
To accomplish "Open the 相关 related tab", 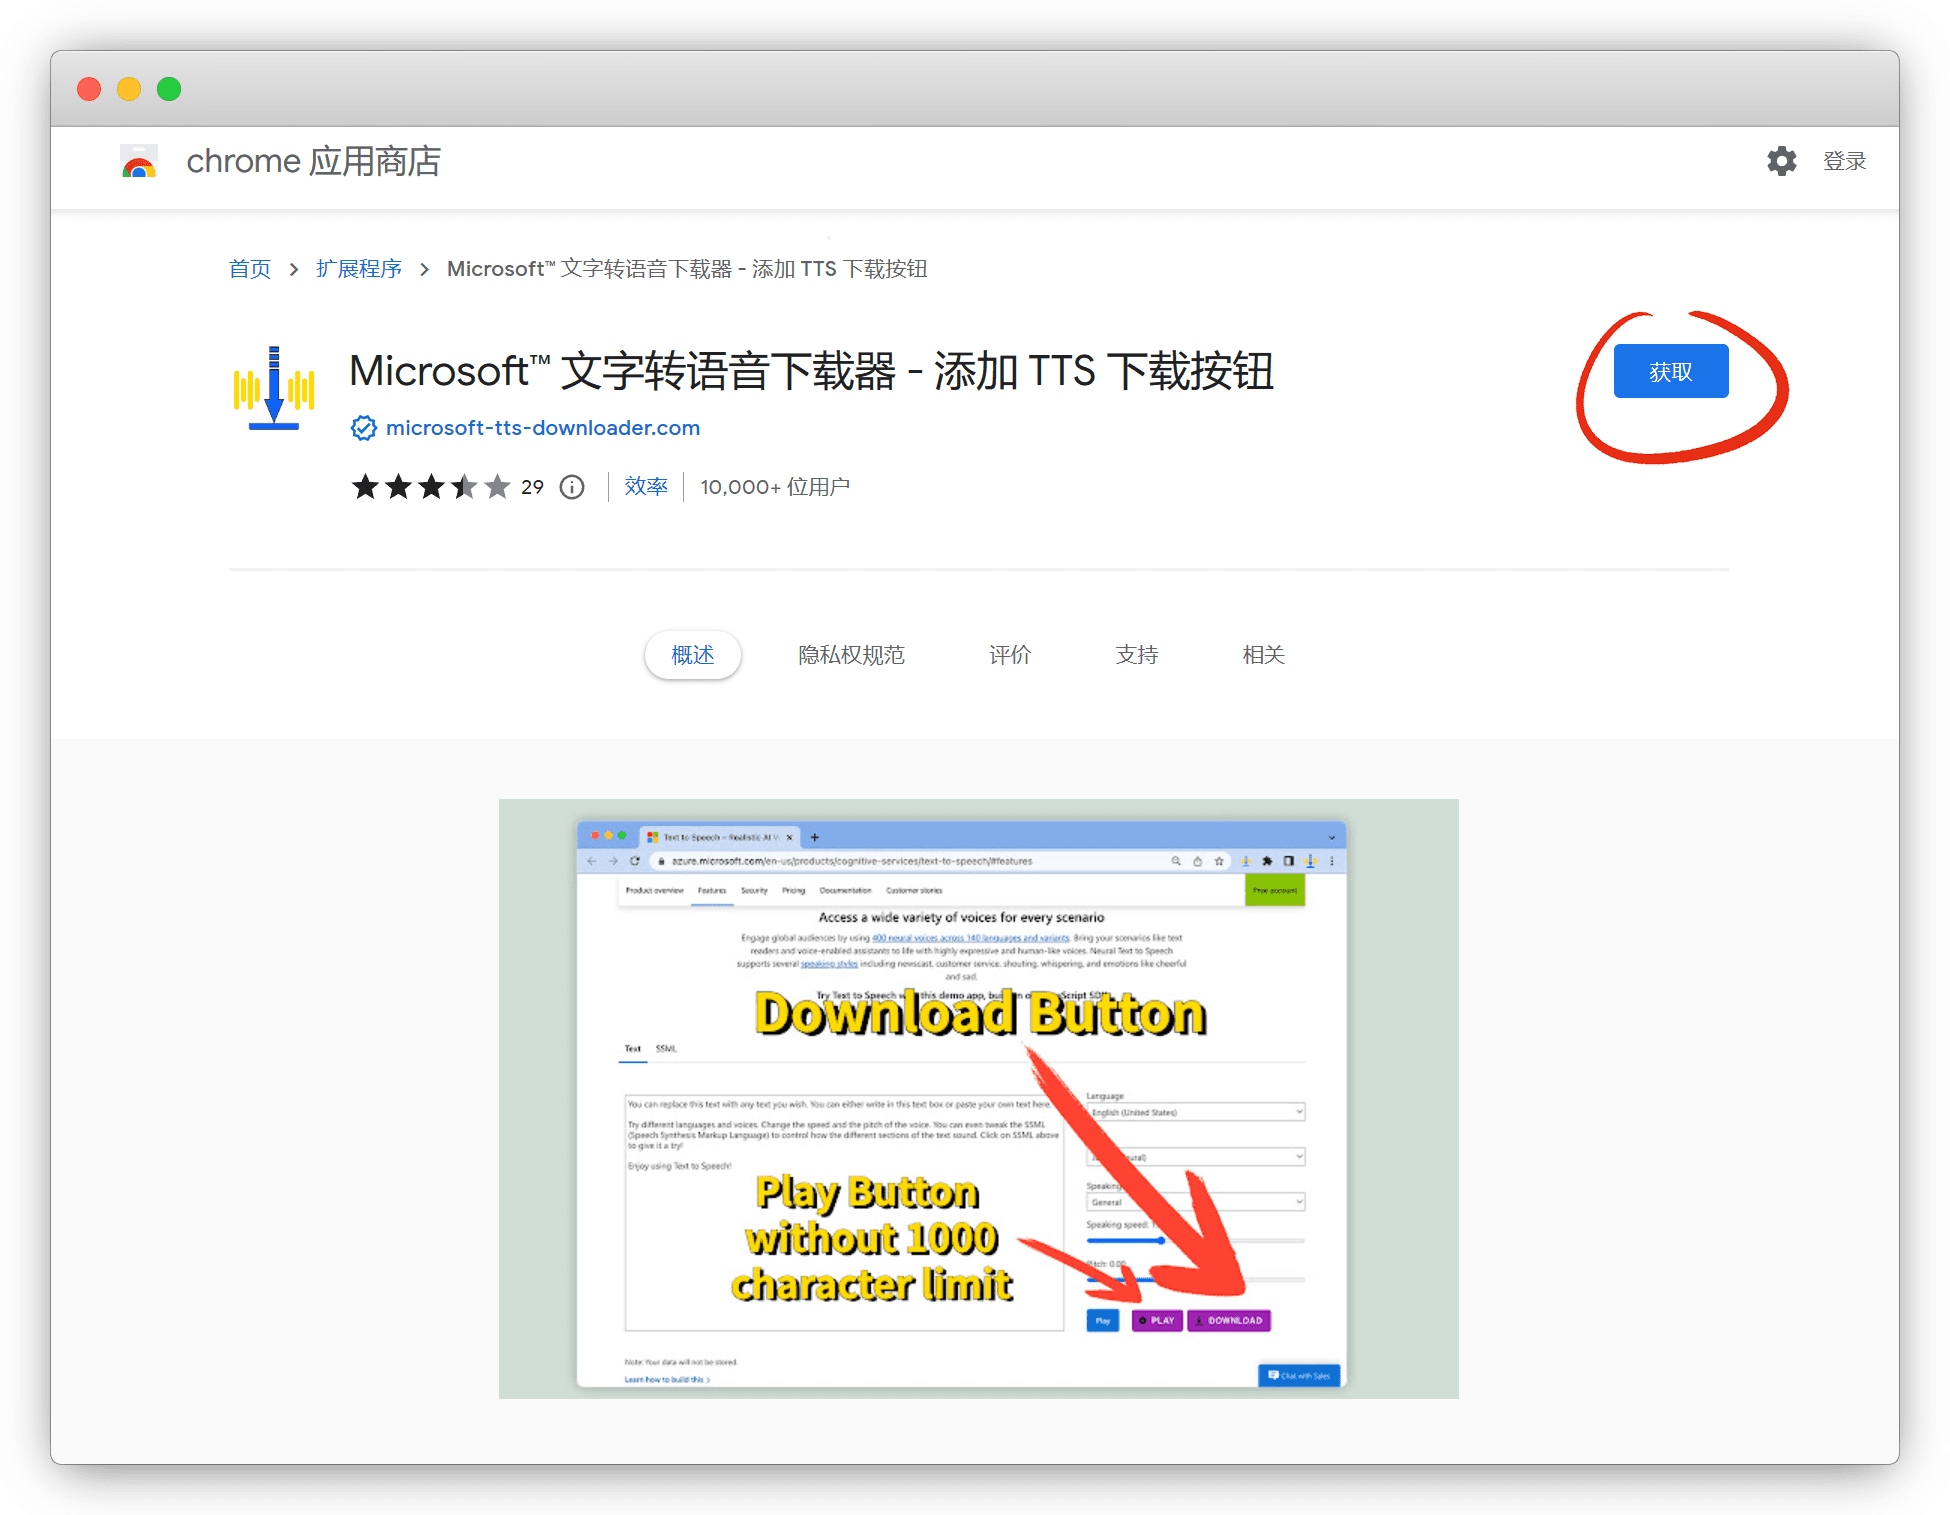I will [x=1263, y=655].
